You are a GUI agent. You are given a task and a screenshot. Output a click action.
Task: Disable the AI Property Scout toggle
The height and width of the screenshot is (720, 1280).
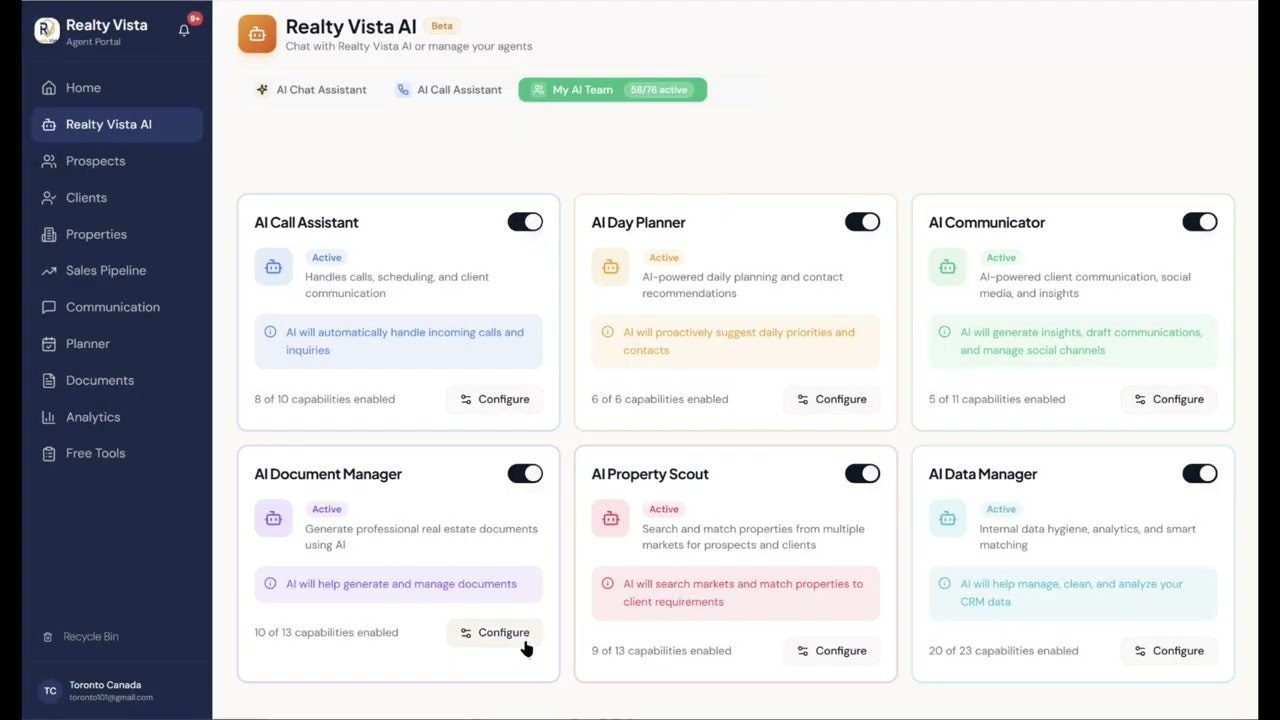point(862,474)
